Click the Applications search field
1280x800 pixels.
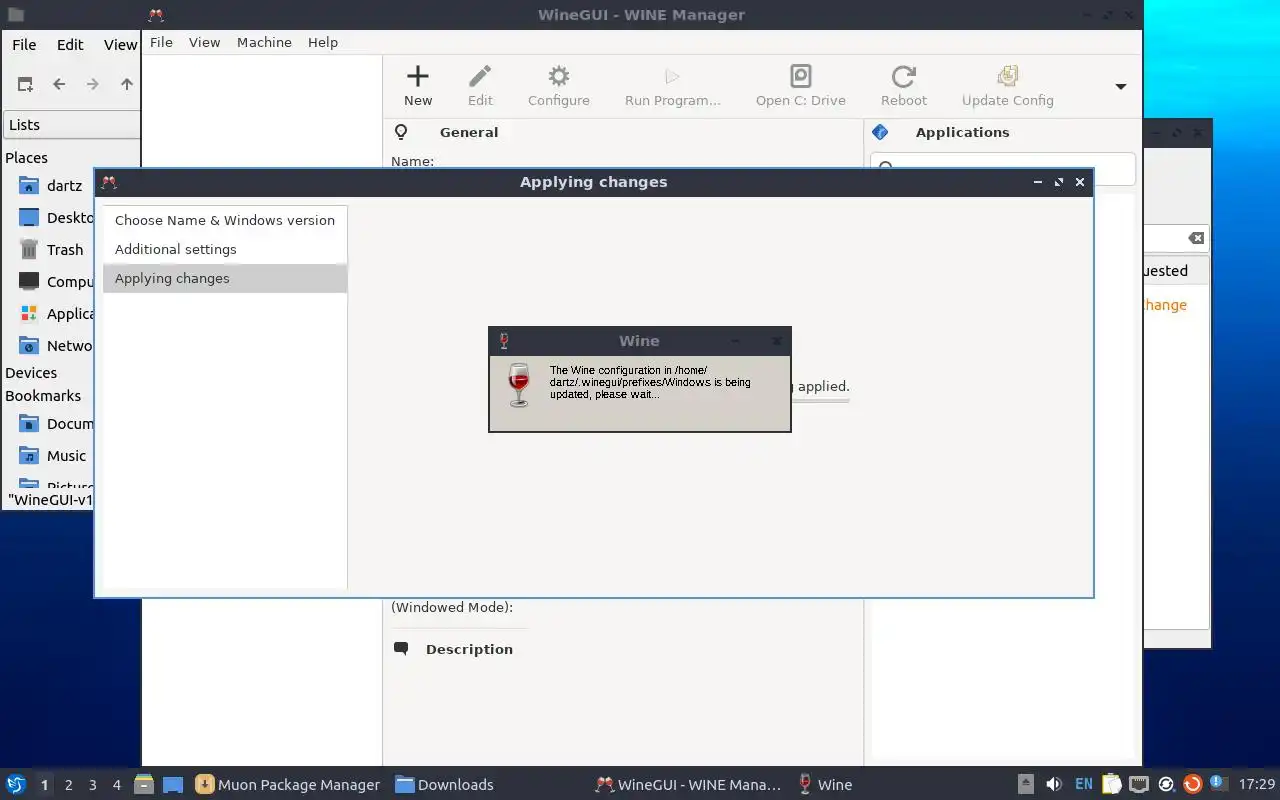(x=1003, y=169)
